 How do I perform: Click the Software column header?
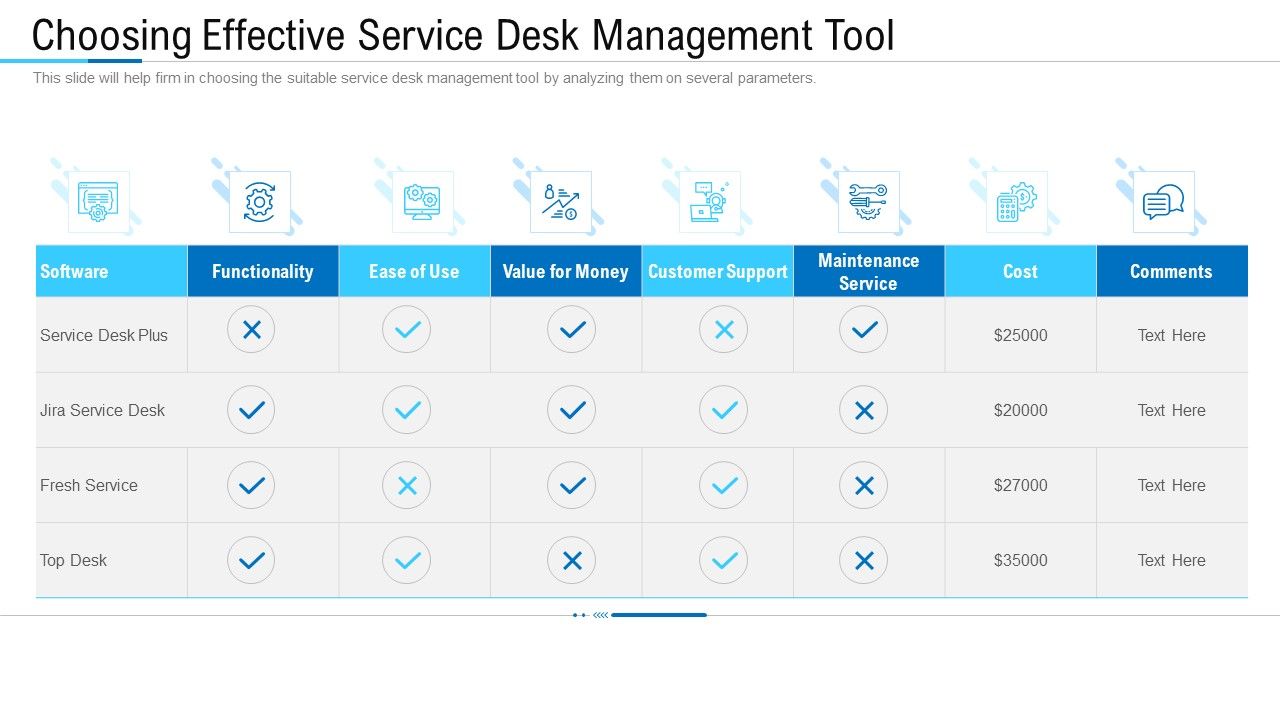coord(111,271)
